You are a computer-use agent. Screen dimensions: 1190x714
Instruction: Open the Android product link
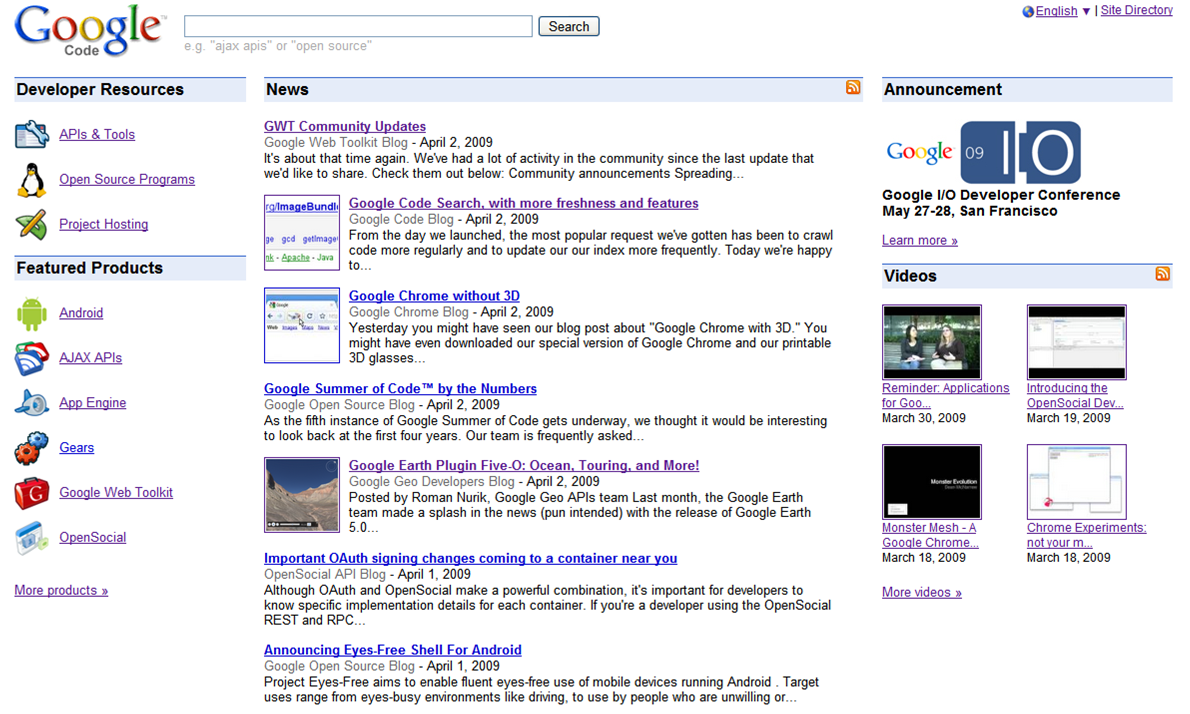click(81, 313)
